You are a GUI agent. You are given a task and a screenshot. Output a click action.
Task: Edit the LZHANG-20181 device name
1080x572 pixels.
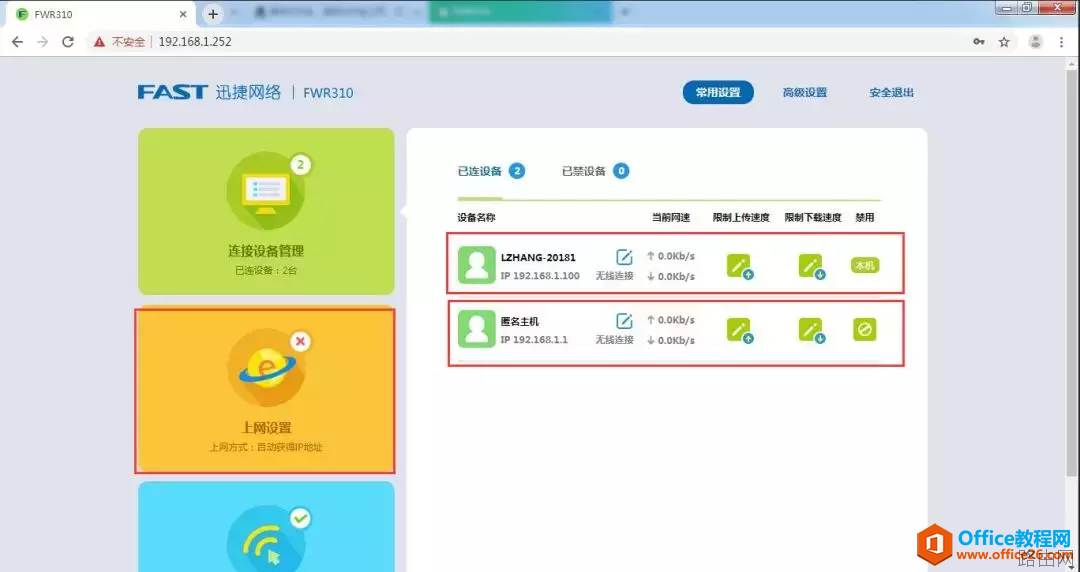(x=624, y=257)
